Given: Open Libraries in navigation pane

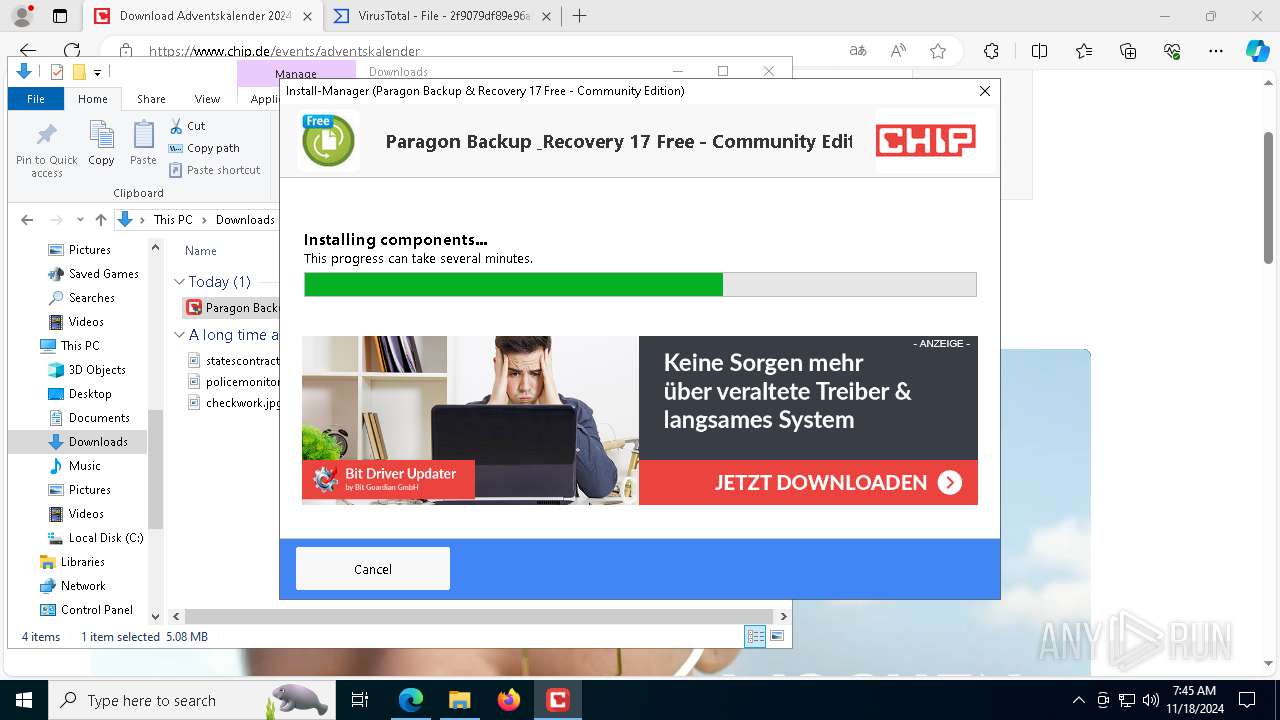Looking at the screenshot, I should point(82,562).
